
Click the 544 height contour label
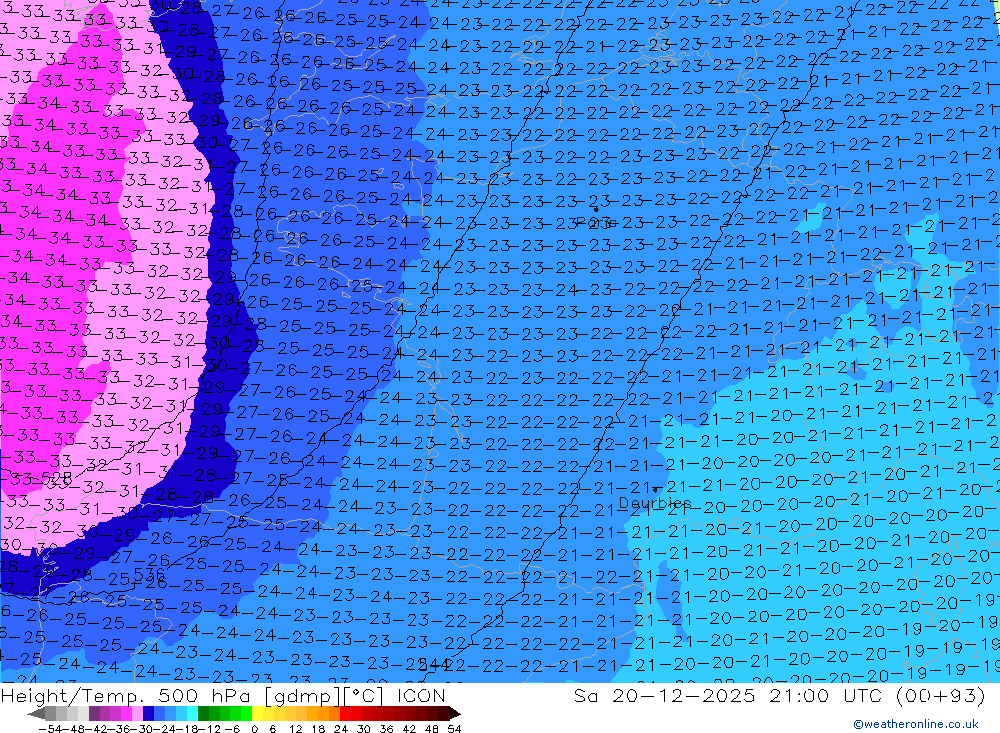click(433, 665)
